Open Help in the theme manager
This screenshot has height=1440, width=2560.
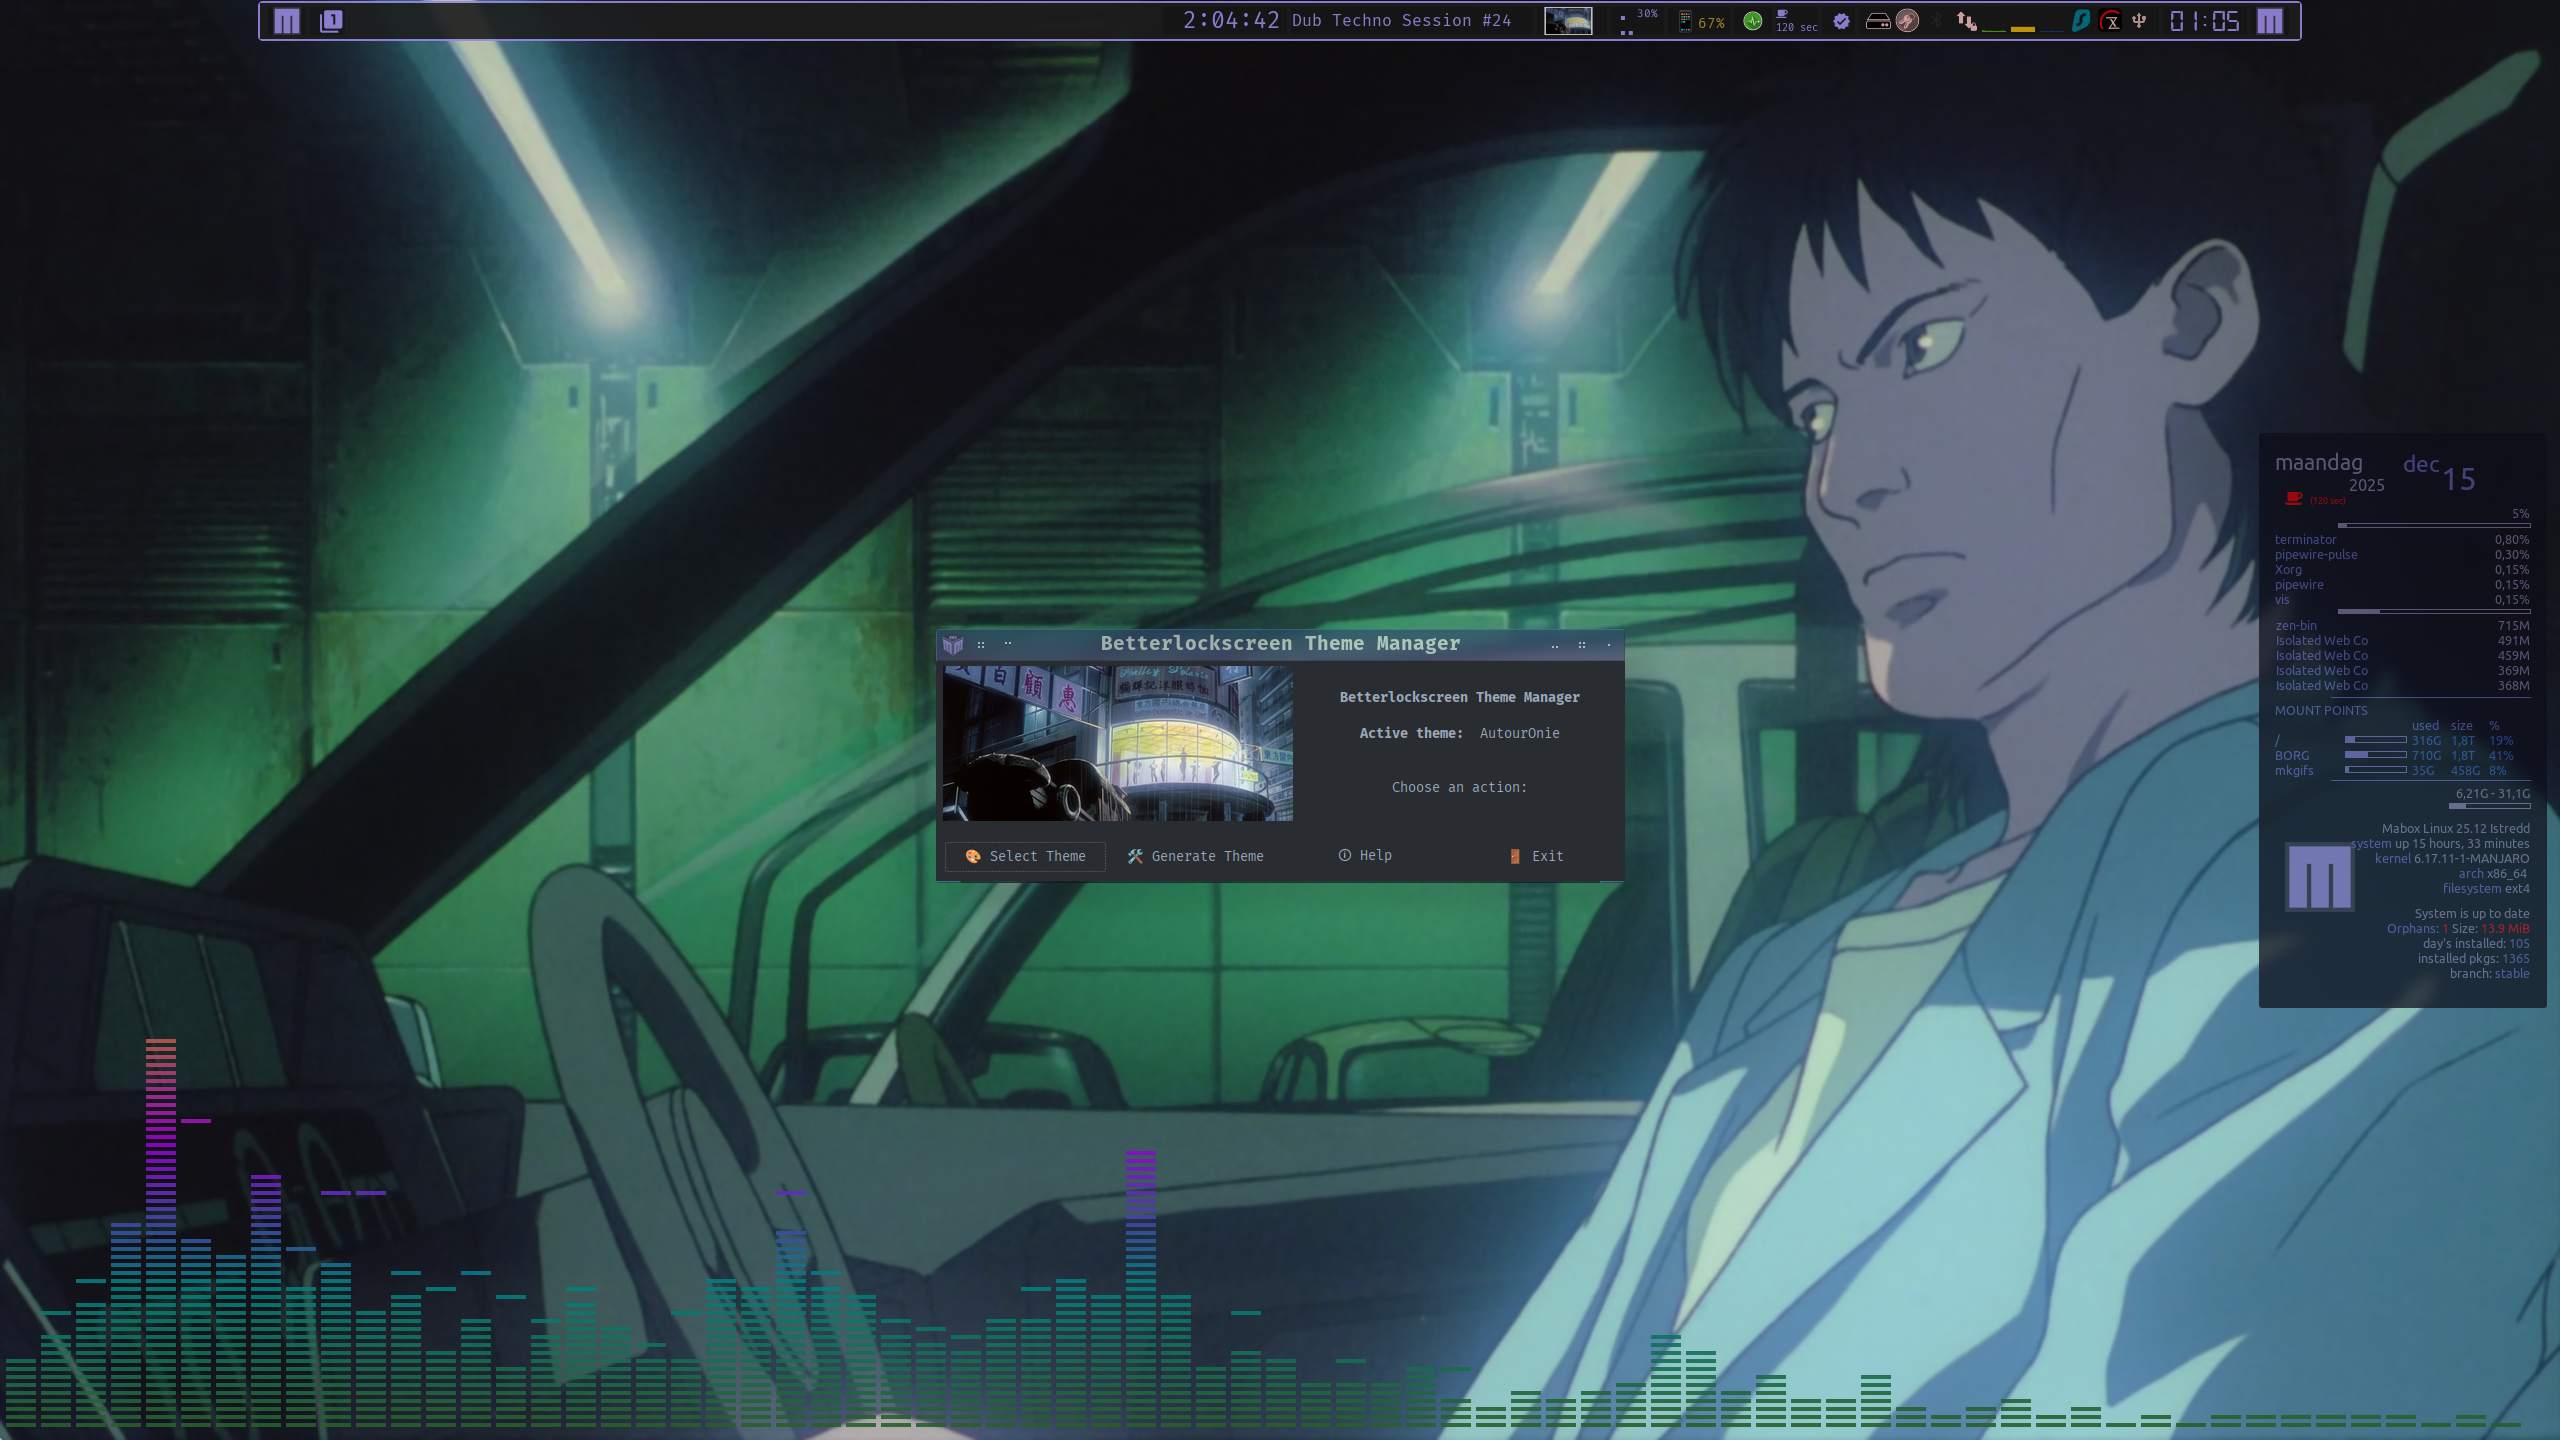pos(1365,855)
